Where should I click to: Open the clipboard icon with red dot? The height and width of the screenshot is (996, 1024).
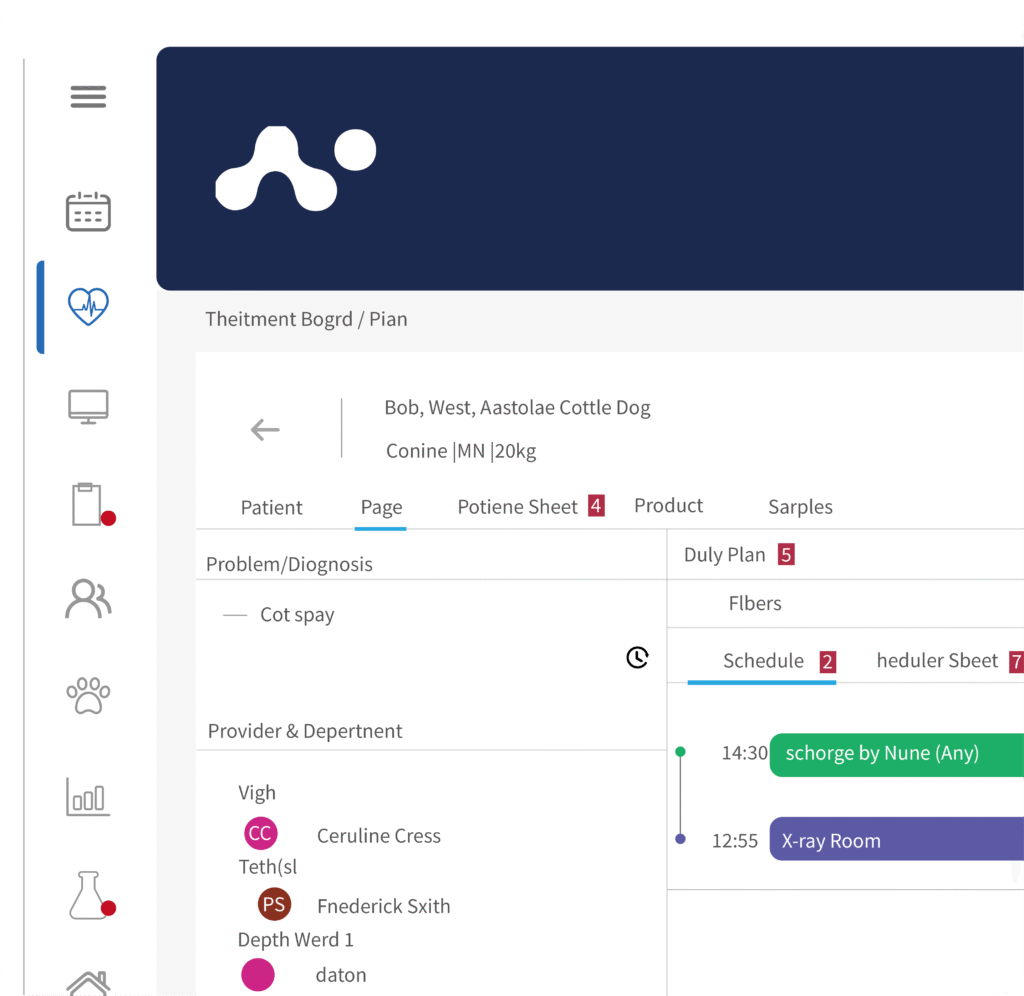(x=88, y=504)
